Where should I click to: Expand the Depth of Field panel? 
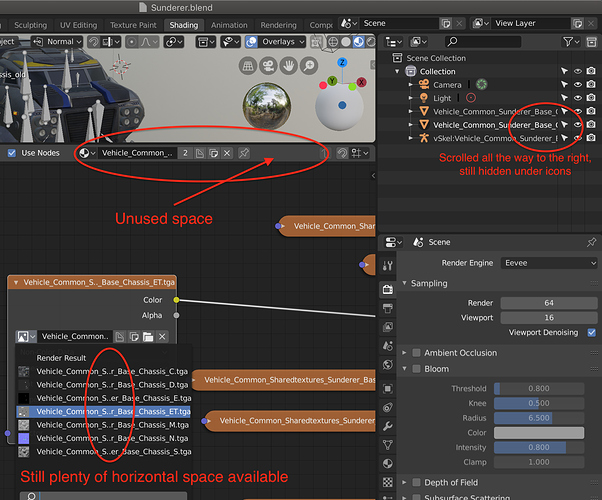click(404, 482)
